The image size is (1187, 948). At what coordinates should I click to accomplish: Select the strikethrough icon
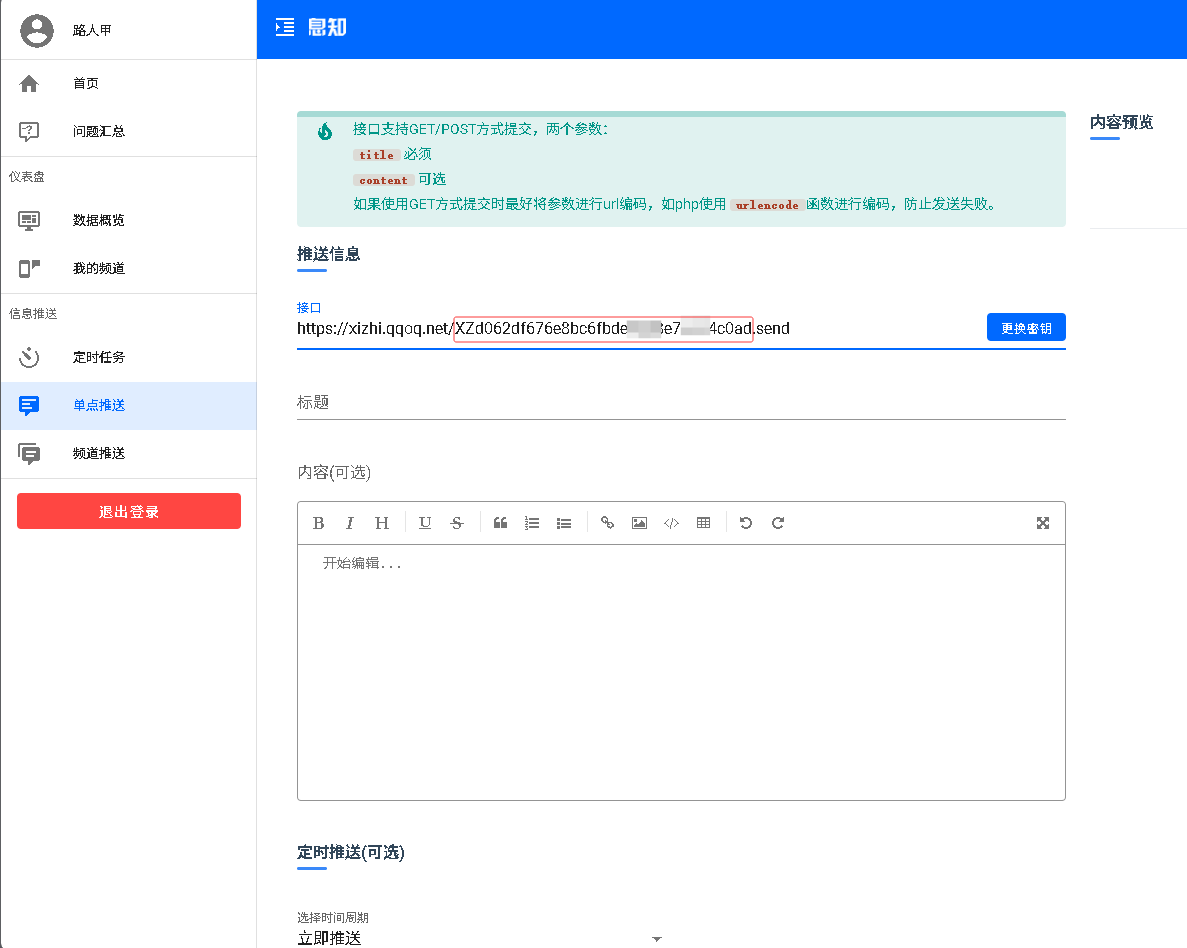coord(456,523)
